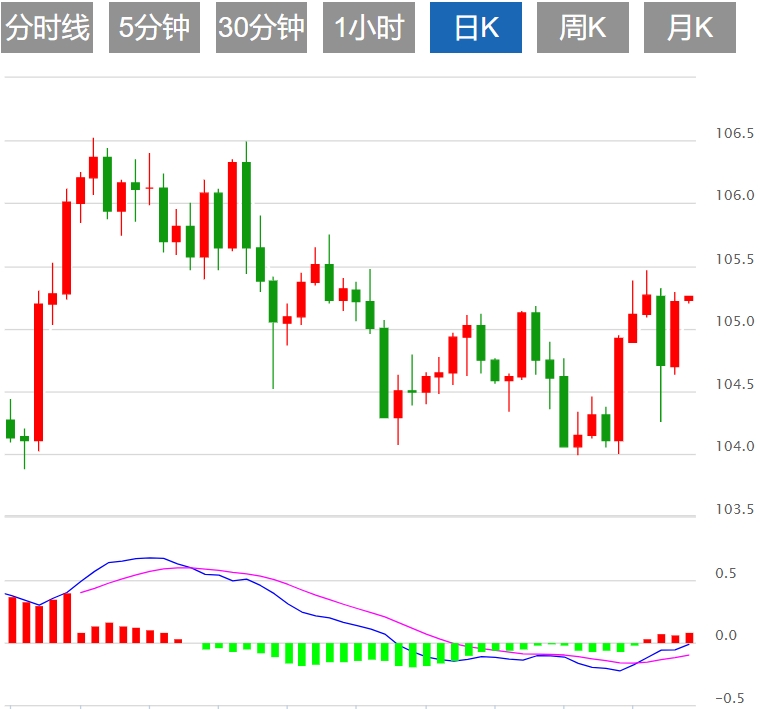Click the leftmost red MACD histogram bar
760x709 pixels.
click(12, 620)
